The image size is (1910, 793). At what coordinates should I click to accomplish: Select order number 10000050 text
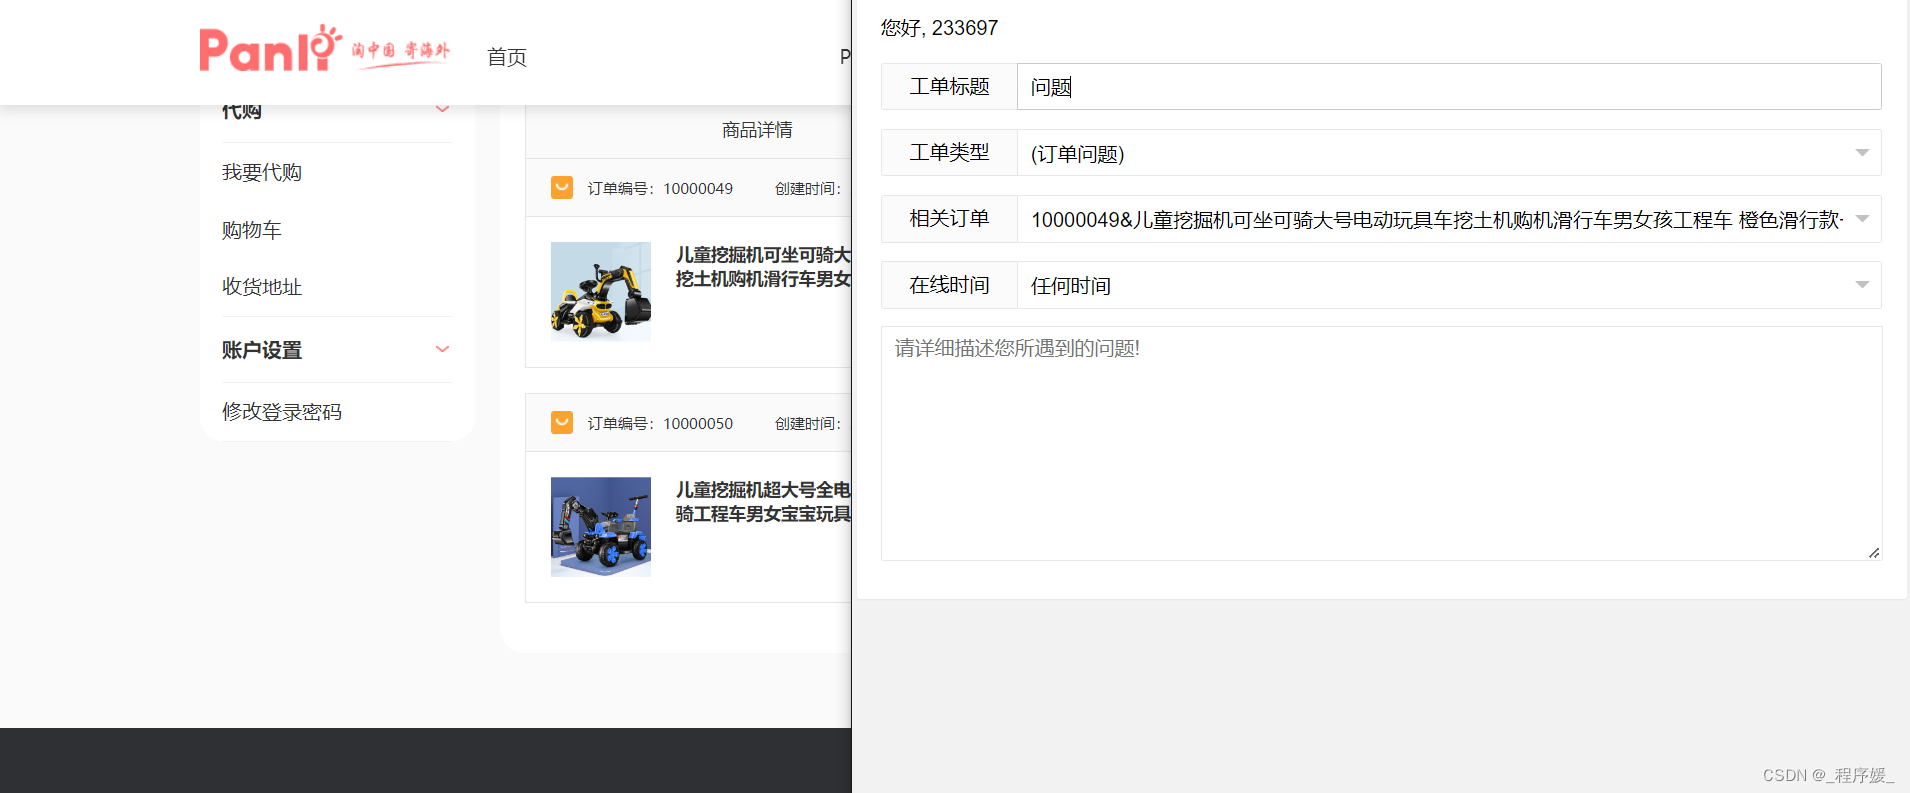pos(698,423)
